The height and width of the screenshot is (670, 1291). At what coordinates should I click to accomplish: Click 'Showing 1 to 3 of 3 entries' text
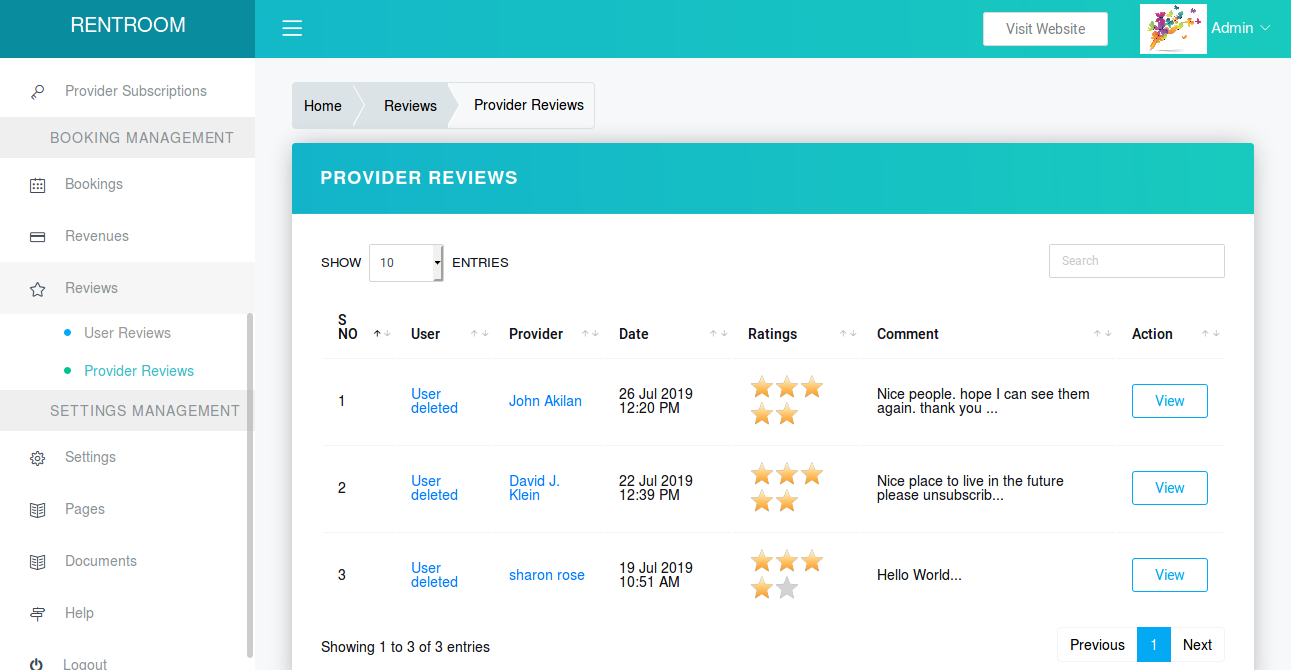405,647
